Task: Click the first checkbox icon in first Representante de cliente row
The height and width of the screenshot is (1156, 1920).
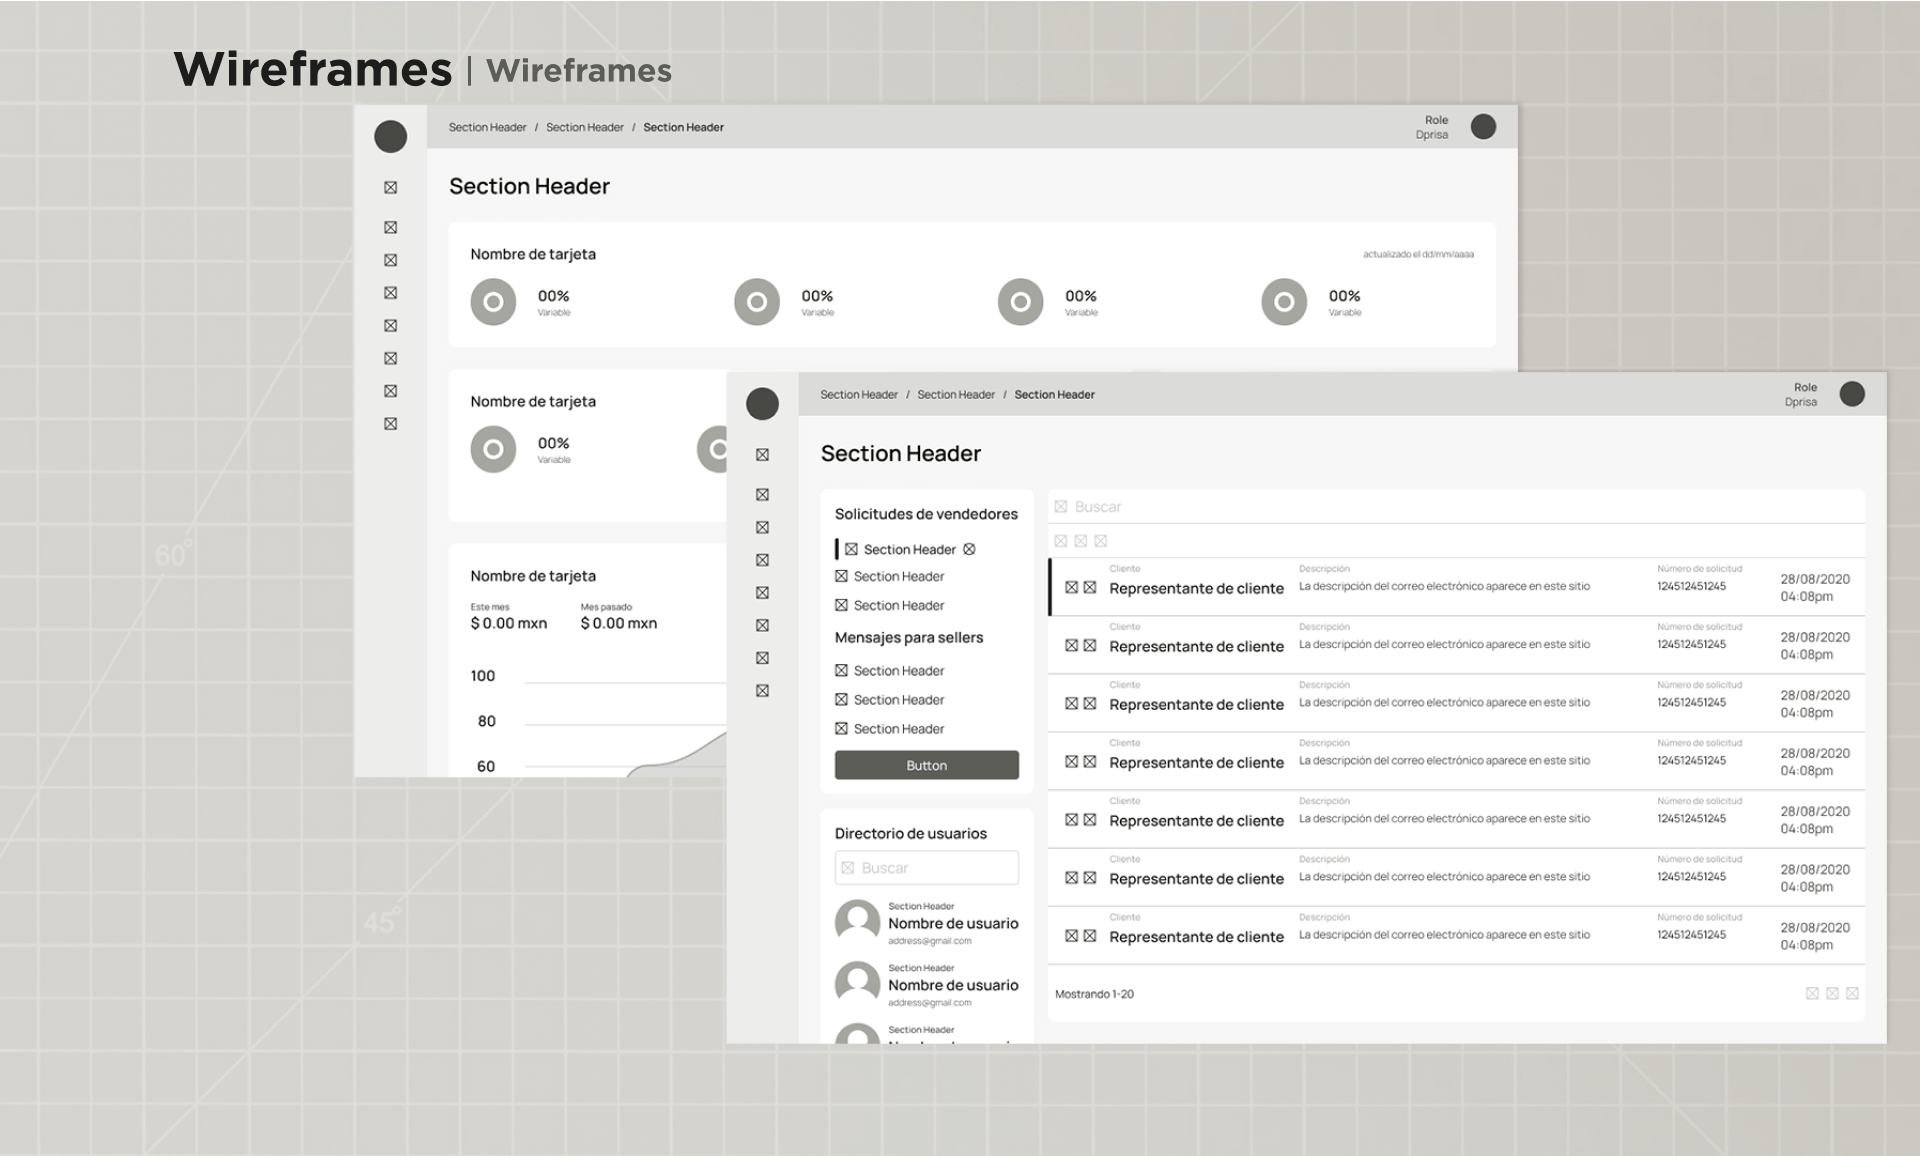Action: pos(1071,587)
